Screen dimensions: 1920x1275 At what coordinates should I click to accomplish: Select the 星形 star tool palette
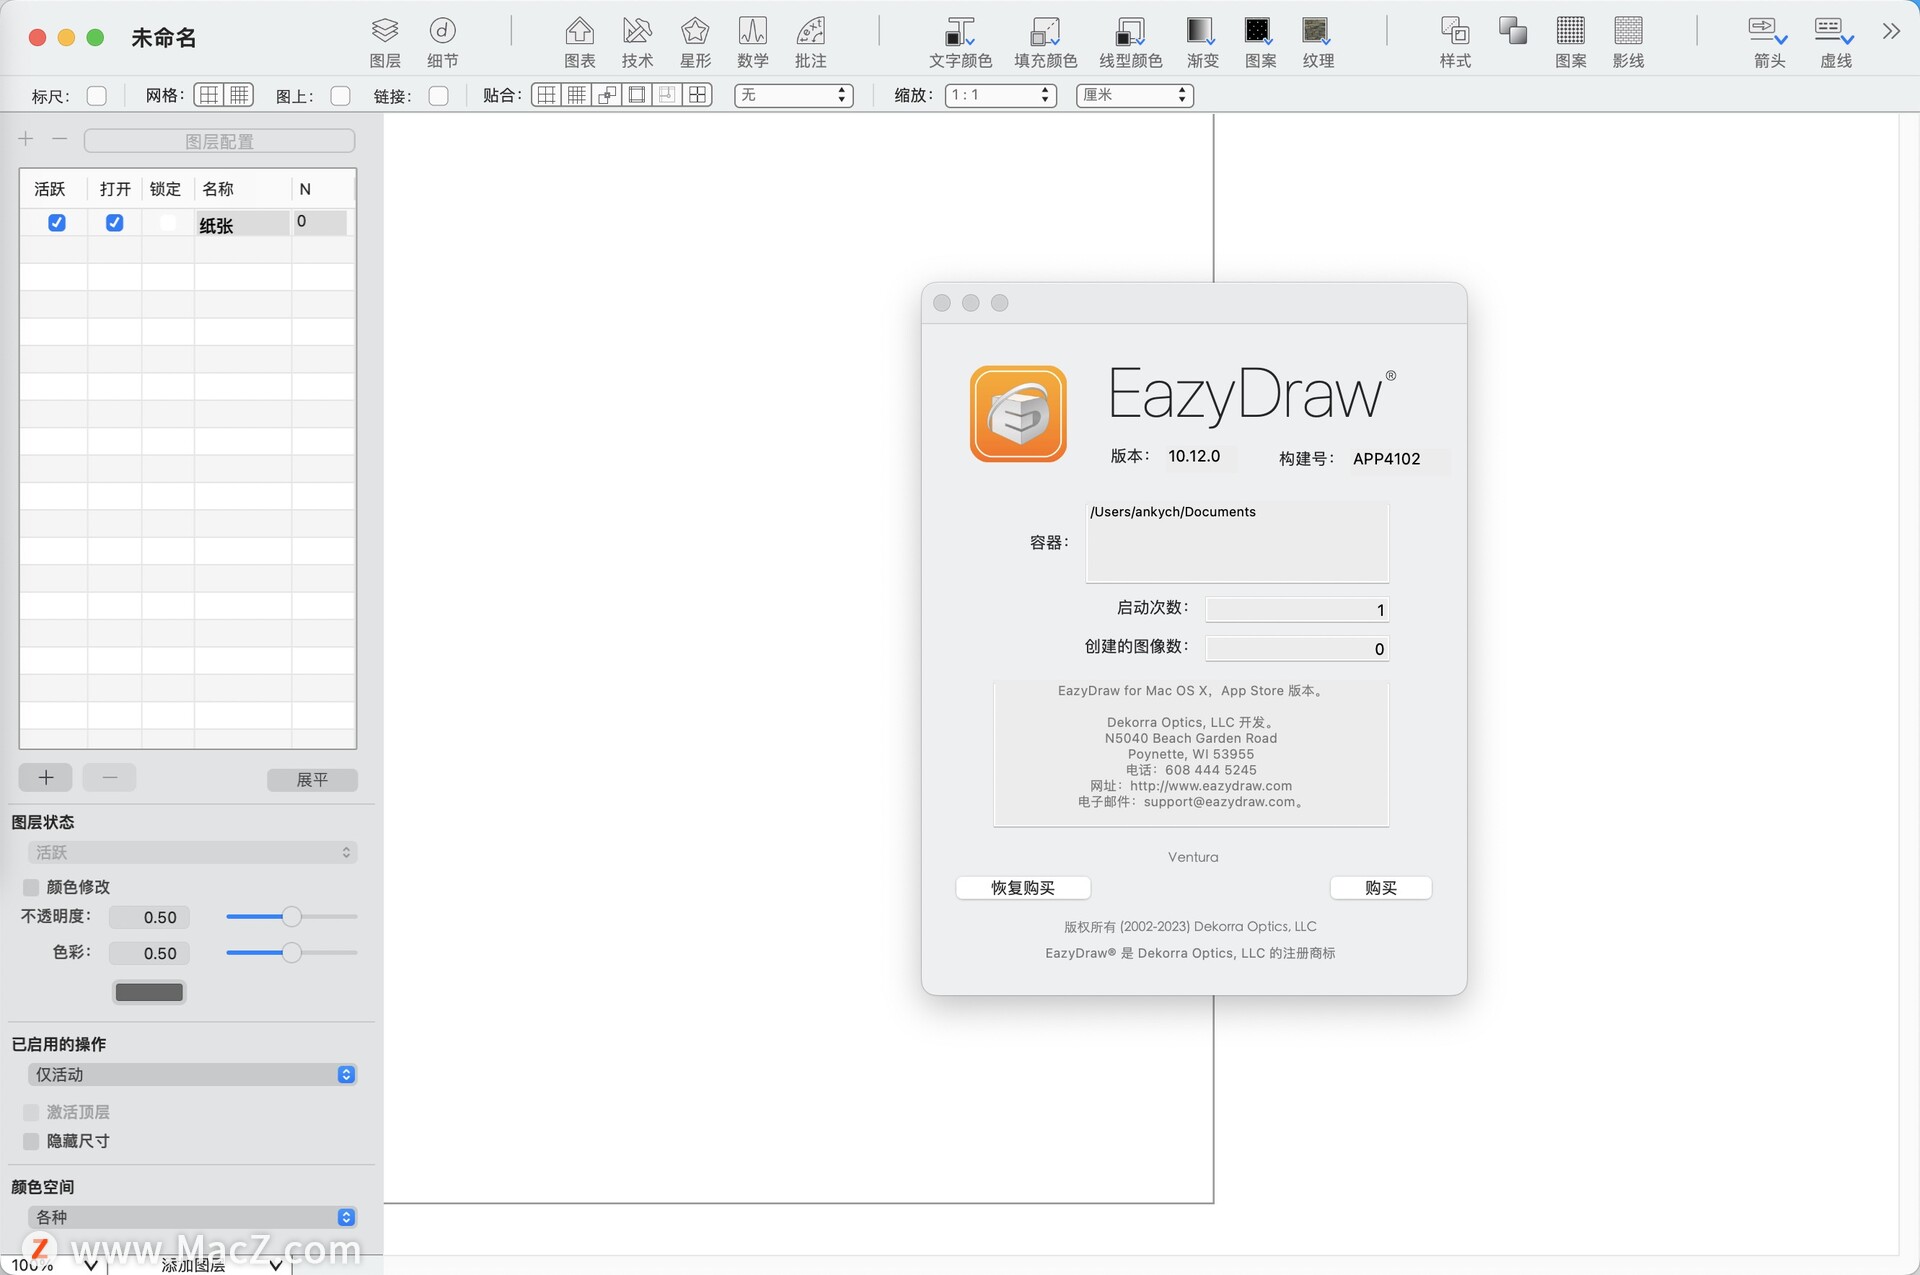point(695,42)
